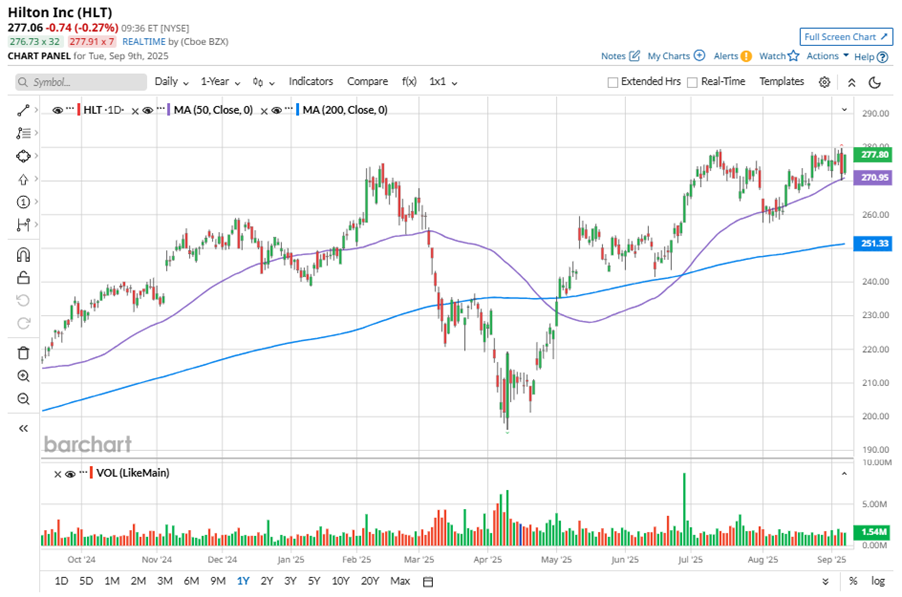Click the undo arrow in left toolbar
Image resolution: width=902 pixels, height=597 pixels.
pyautogui.click(x=23, y=301)
